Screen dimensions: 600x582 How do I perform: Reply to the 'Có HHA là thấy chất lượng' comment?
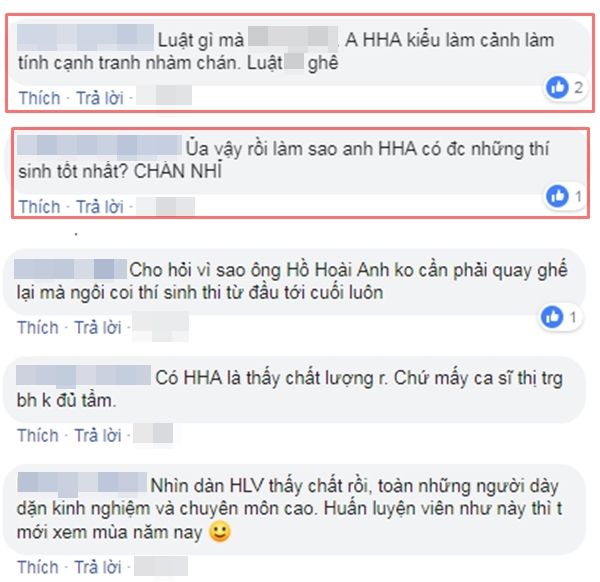(98, 435)
